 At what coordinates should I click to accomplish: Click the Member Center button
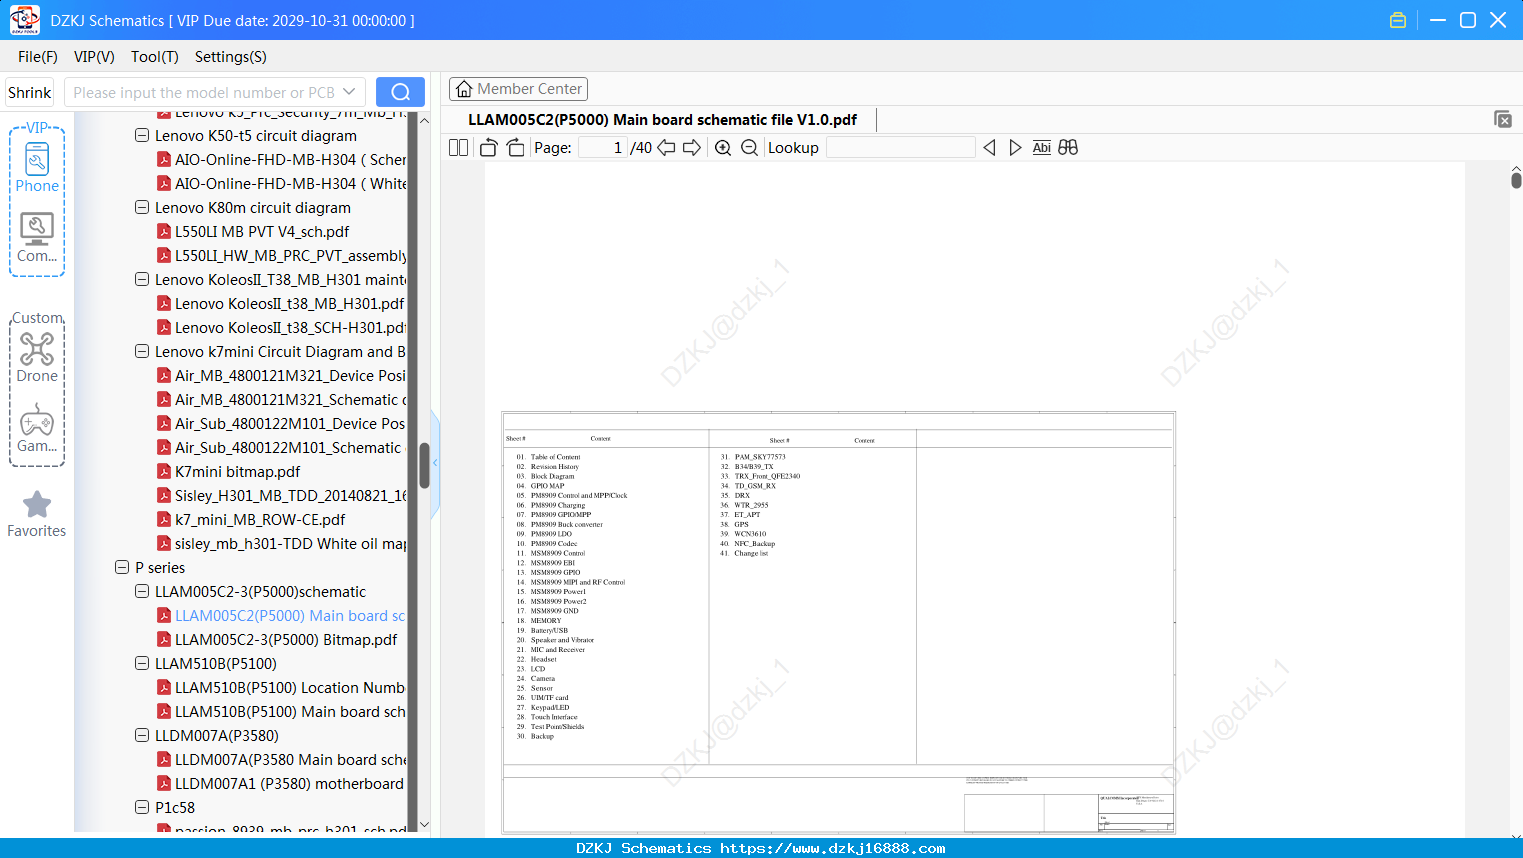point(518,89)
